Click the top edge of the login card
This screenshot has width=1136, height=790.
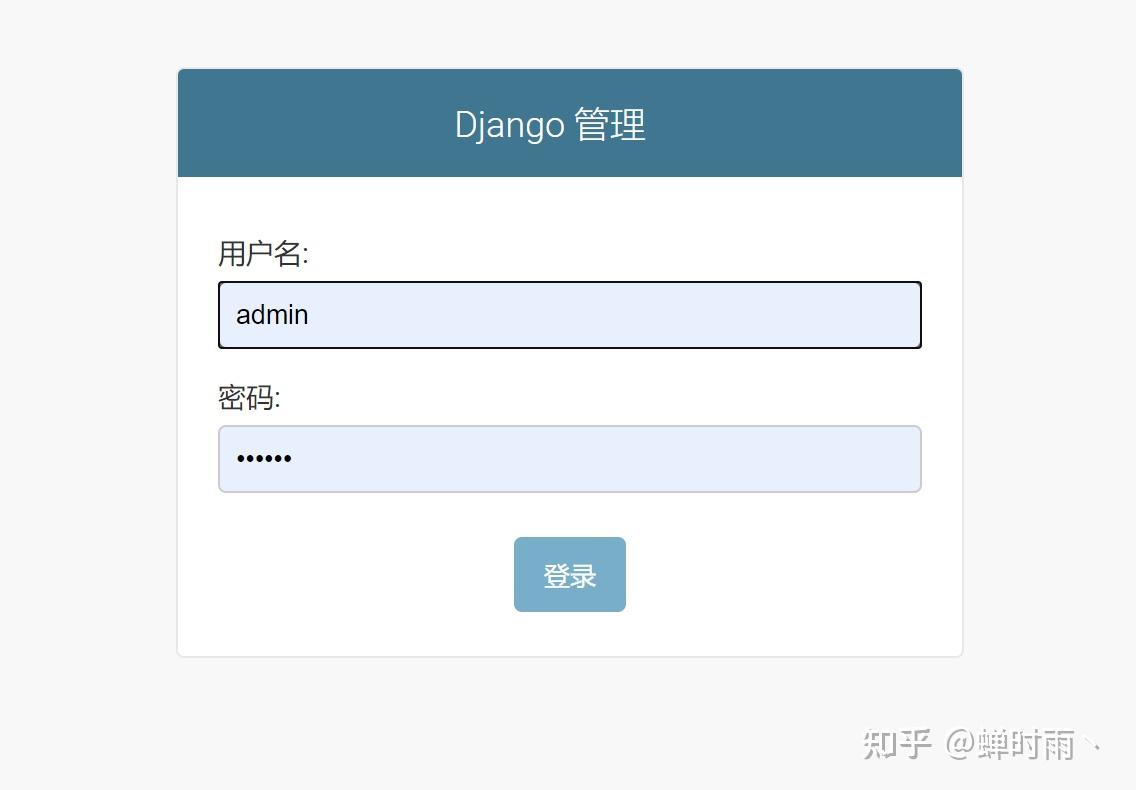coord(569,70)
